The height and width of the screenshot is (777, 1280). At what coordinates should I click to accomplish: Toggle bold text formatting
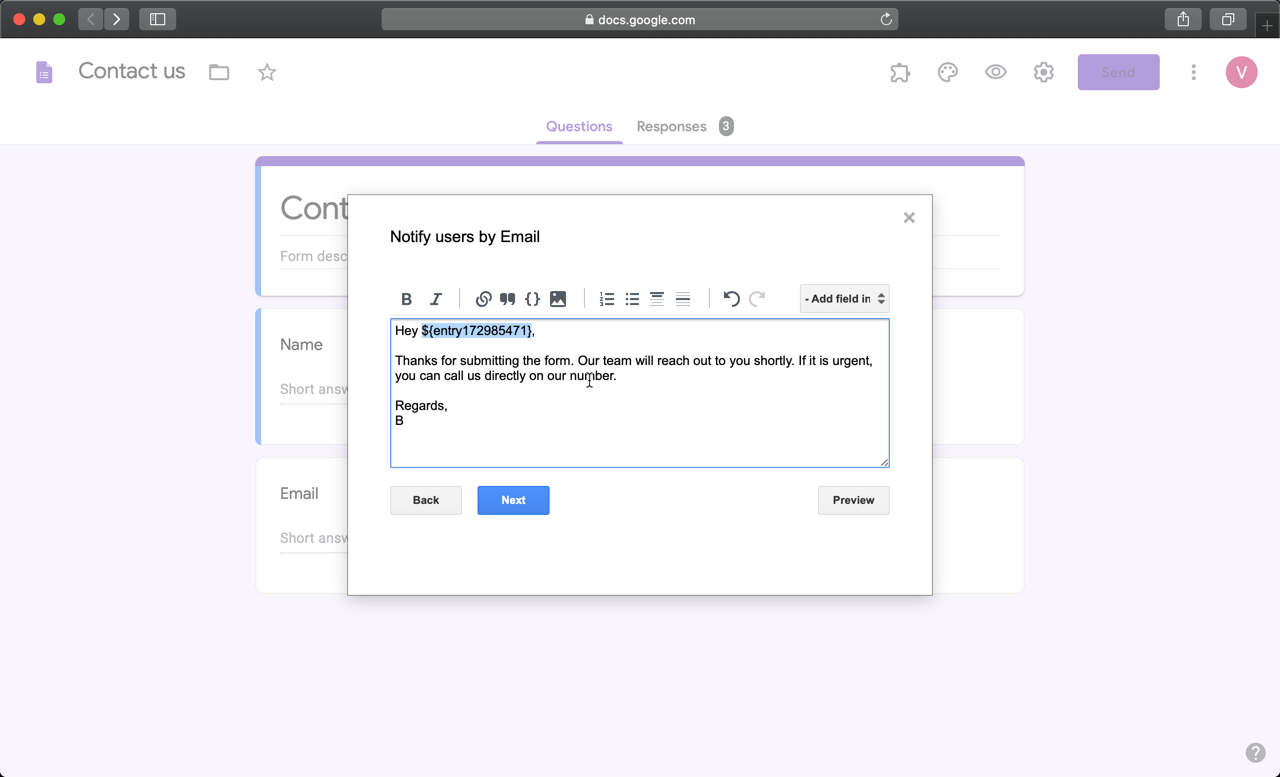[406, 298]
